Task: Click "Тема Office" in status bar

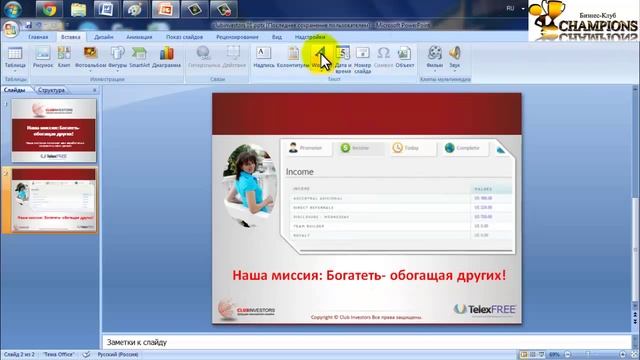Action: [x=58, y=354]
